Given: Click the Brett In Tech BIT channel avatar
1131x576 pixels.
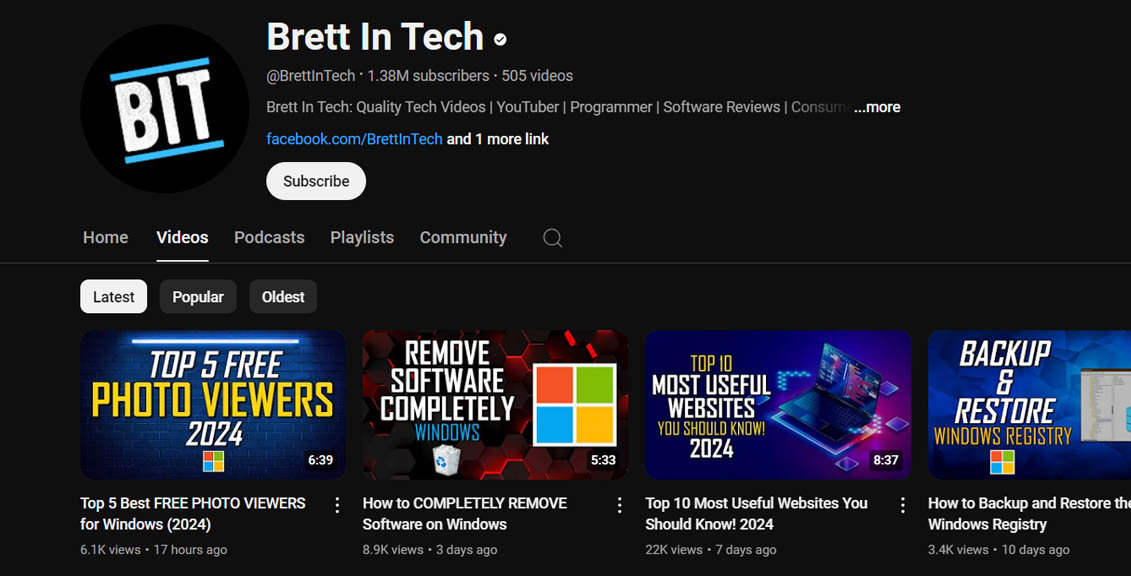Looking at the screenshot, I should click(x=164, y=108).
